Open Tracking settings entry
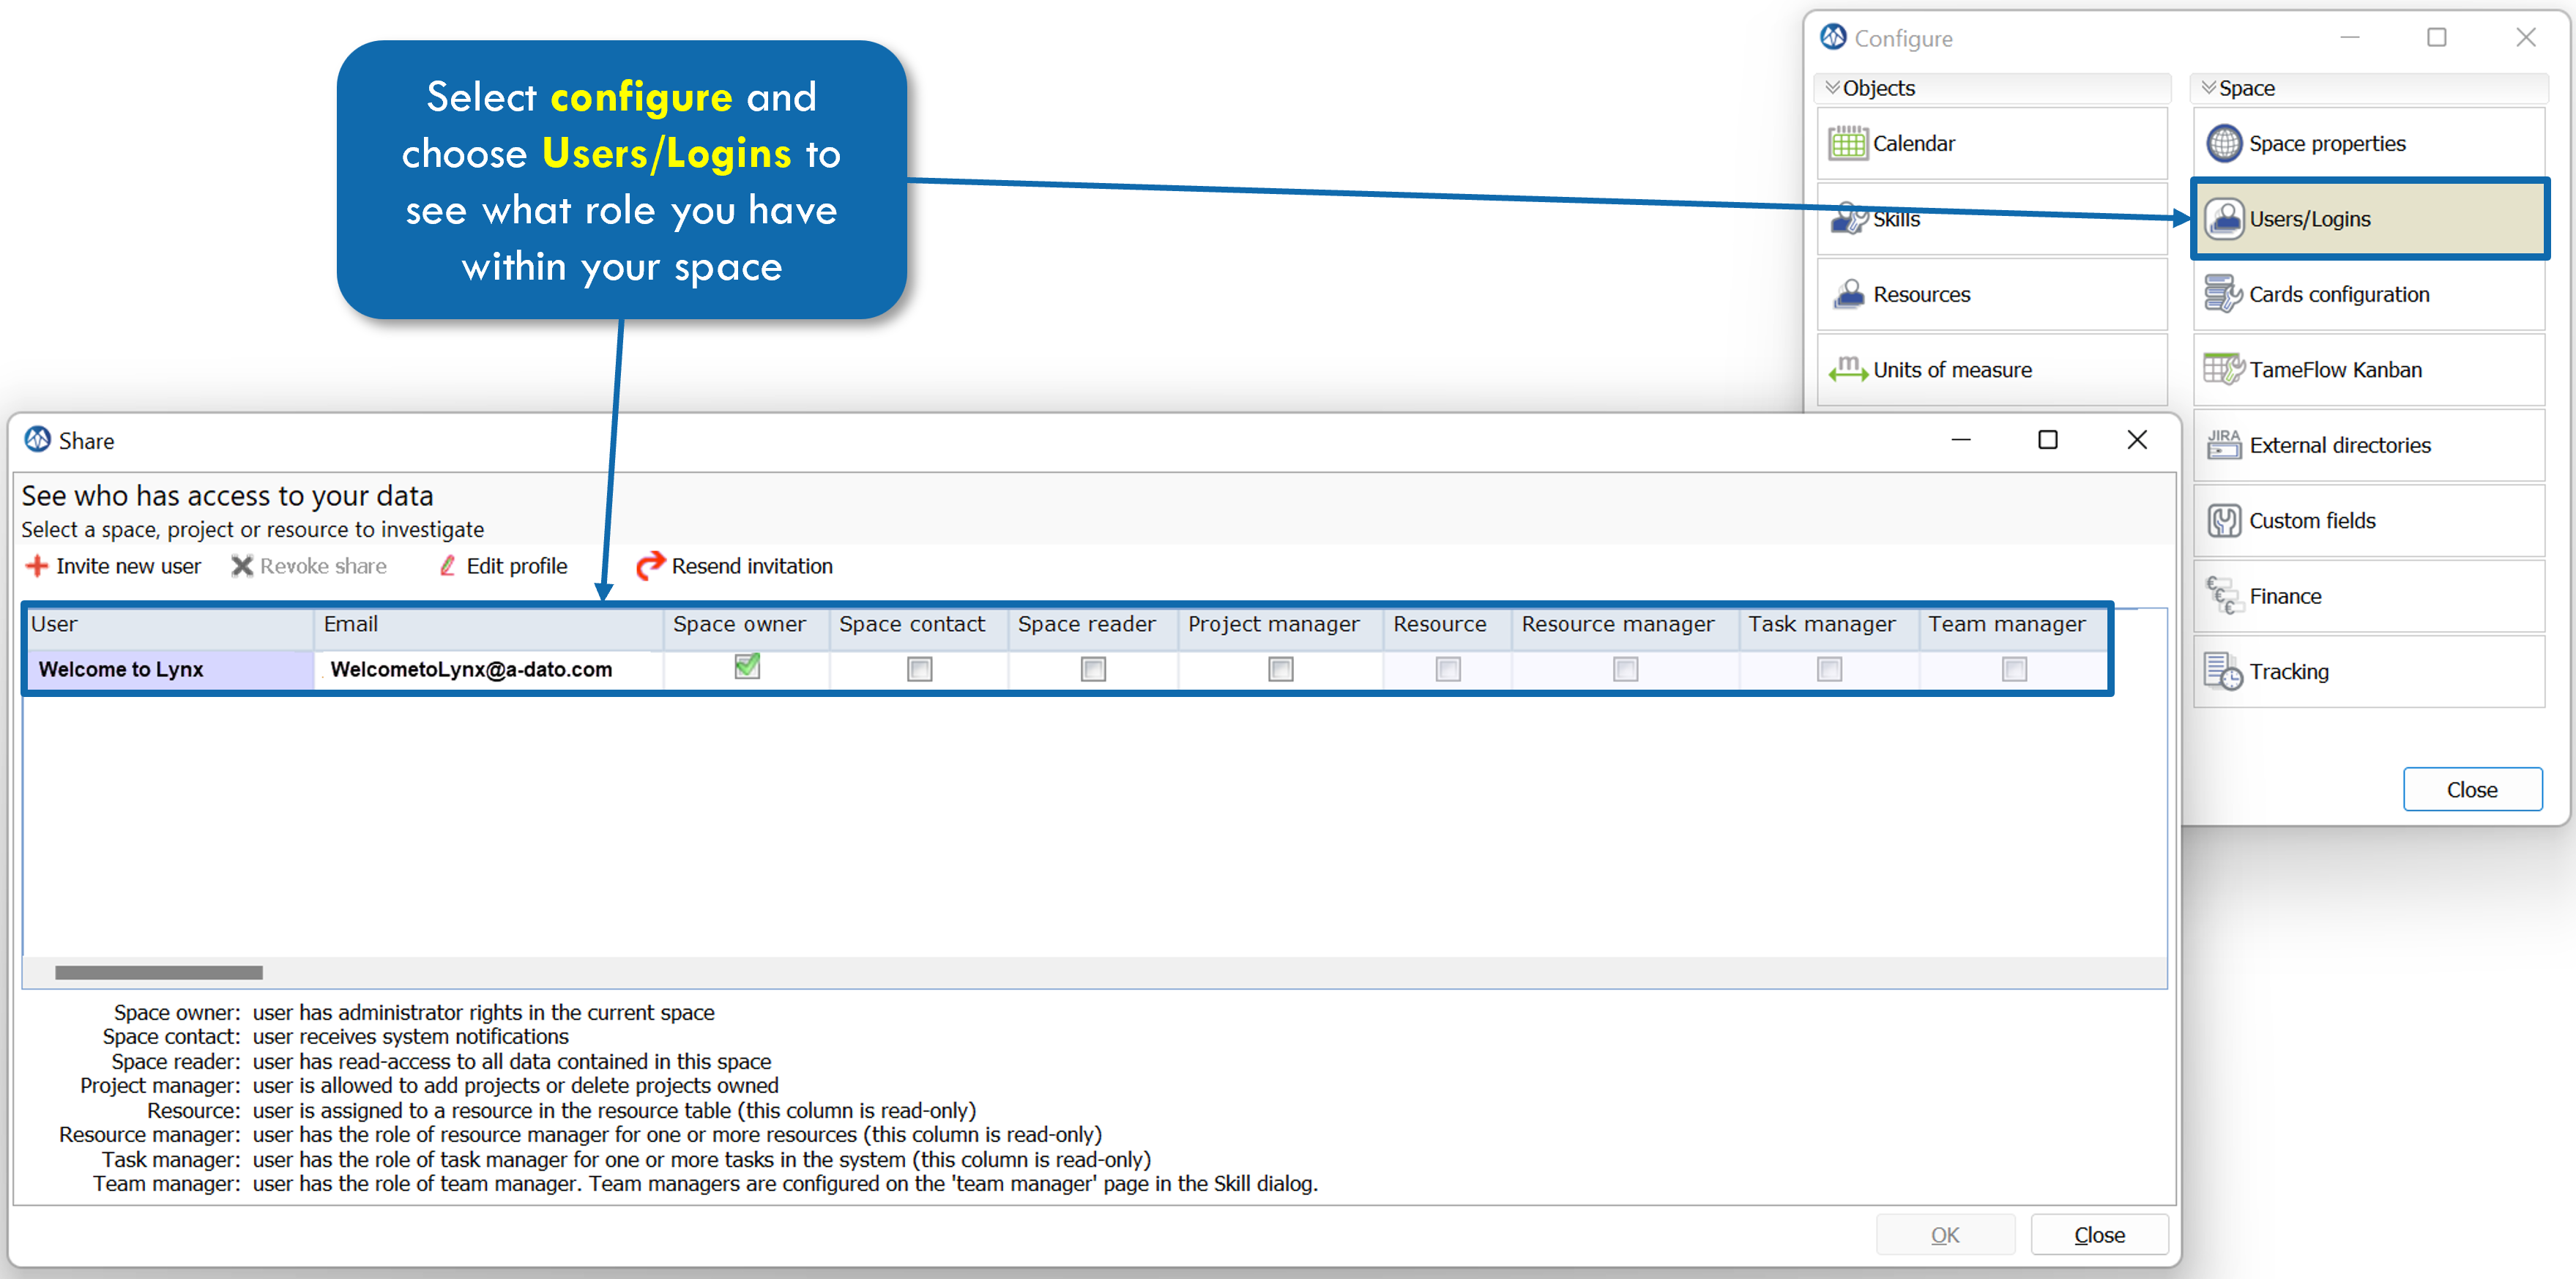Screen dimensions: 2576x1279 (x=2369, y=671)
